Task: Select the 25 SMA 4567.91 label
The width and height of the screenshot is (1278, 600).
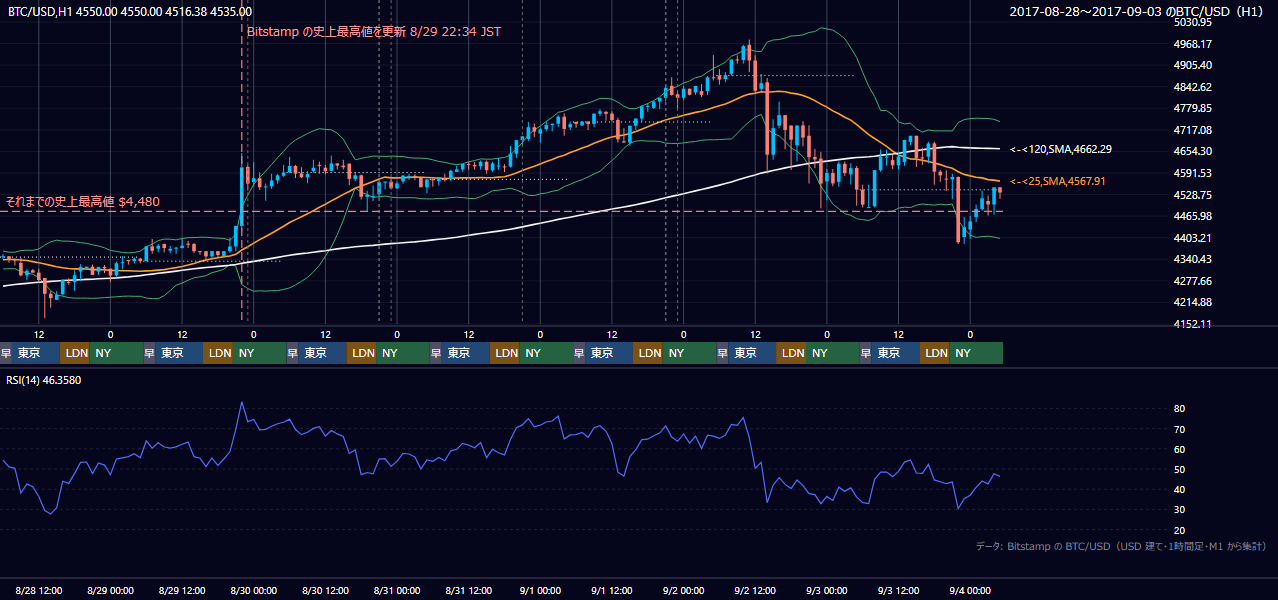Action: point(1058,181)
